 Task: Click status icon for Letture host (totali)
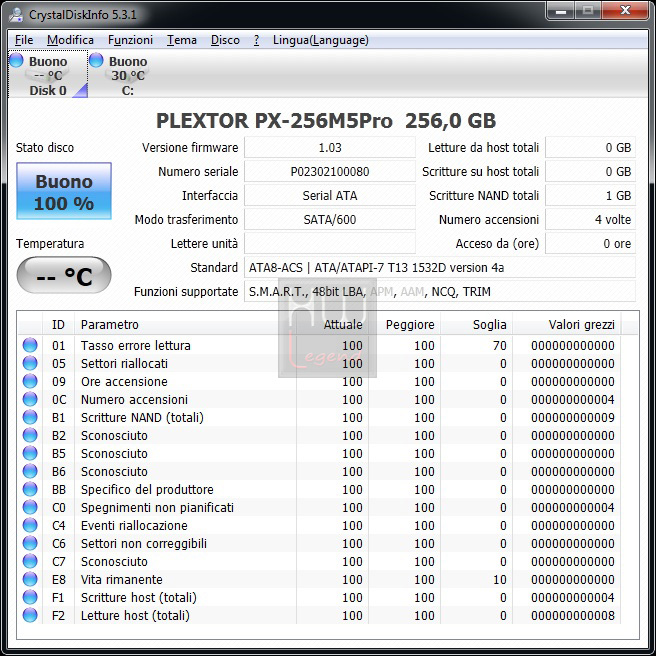pyautogui.click(x=30, y=615)
